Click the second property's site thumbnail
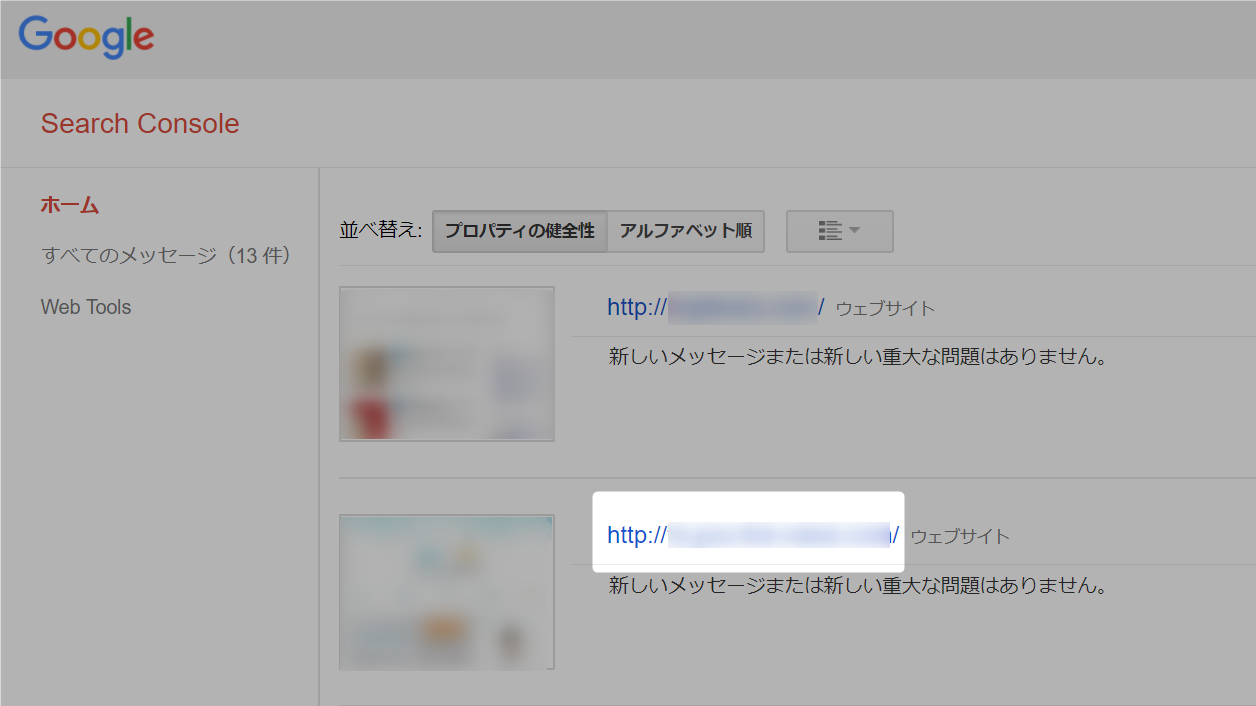The height and width of the screenshot is (706, 1256). click(447, 592)
